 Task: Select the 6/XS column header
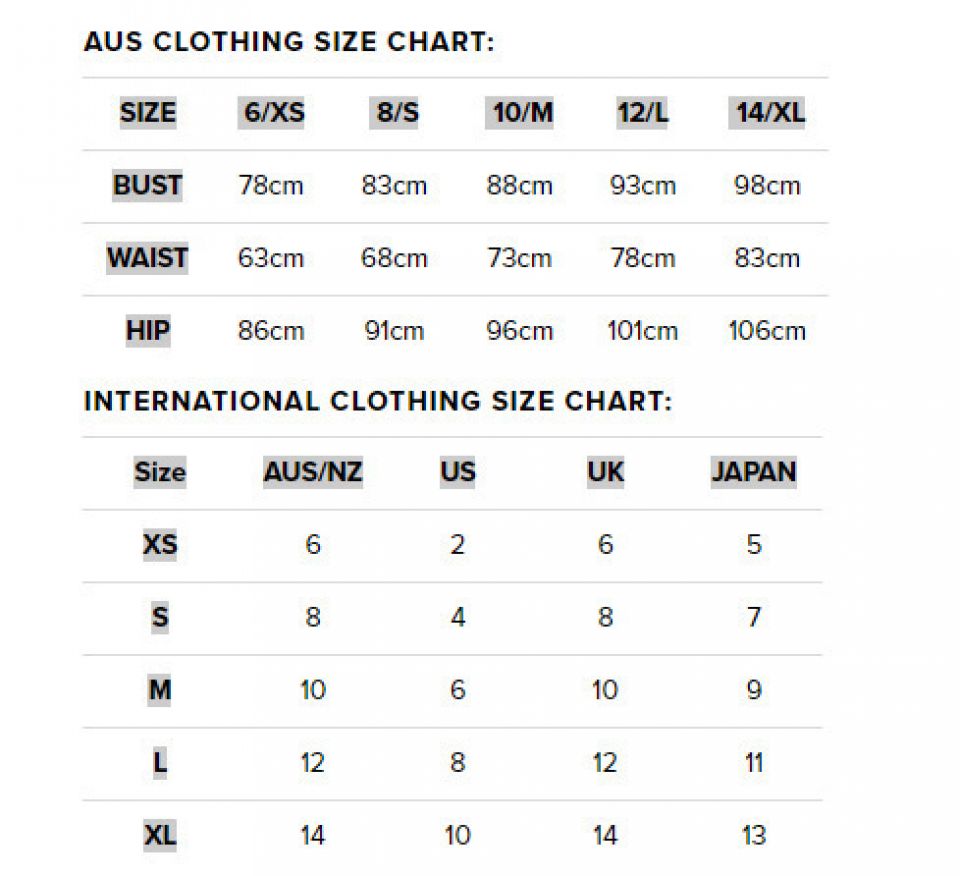[x=273, y=113]
